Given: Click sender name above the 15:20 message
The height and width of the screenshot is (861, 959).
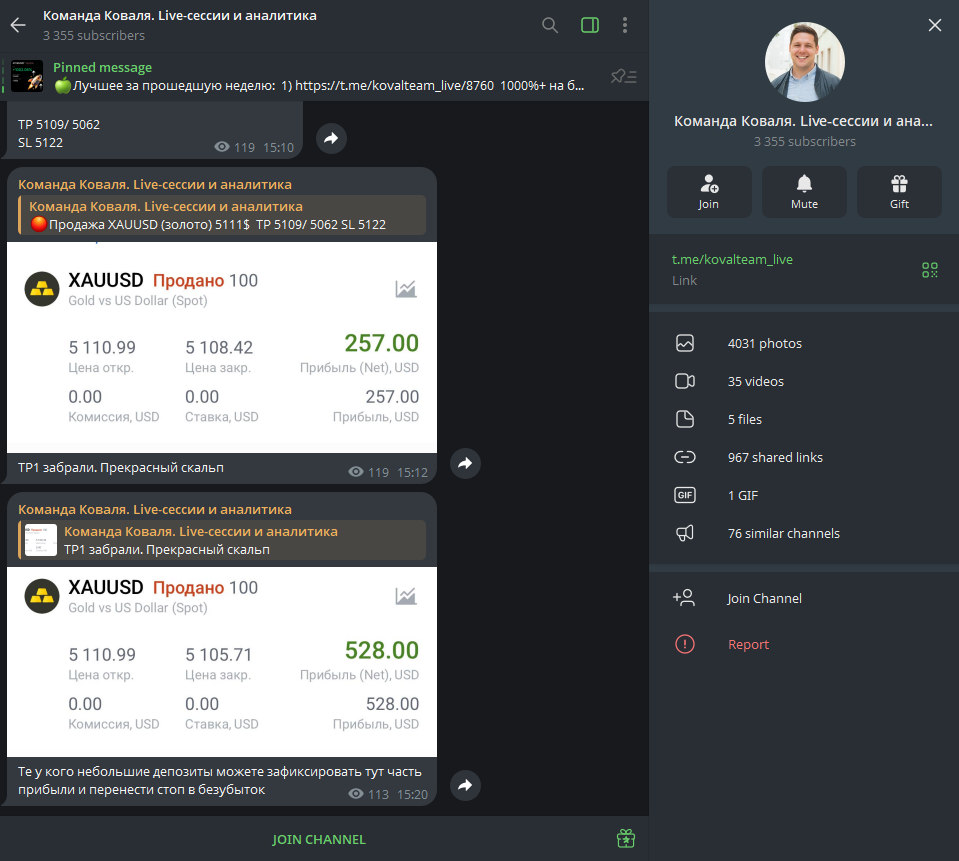Looking at the screenshot, I should point(155,509).
